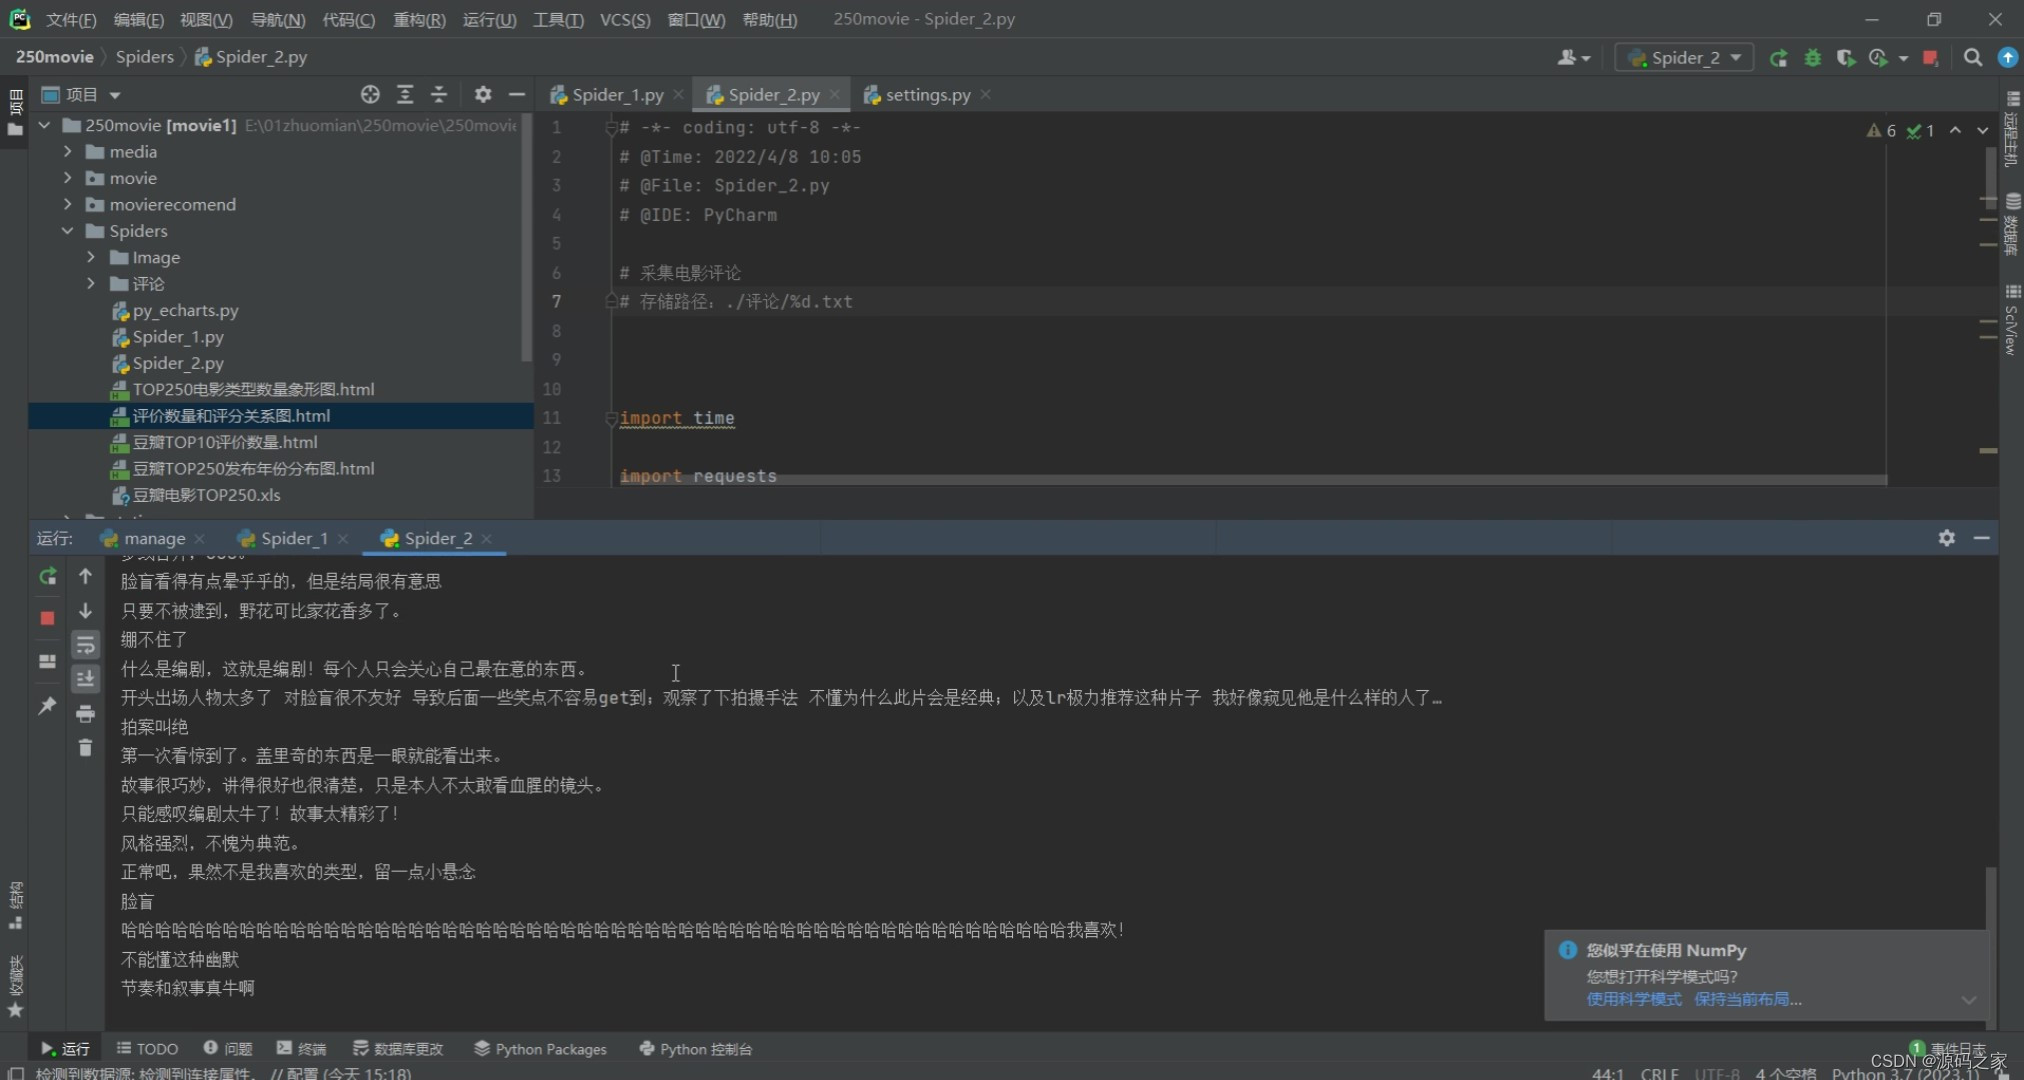Collapse the Spiders folder

tap(67, 231)
